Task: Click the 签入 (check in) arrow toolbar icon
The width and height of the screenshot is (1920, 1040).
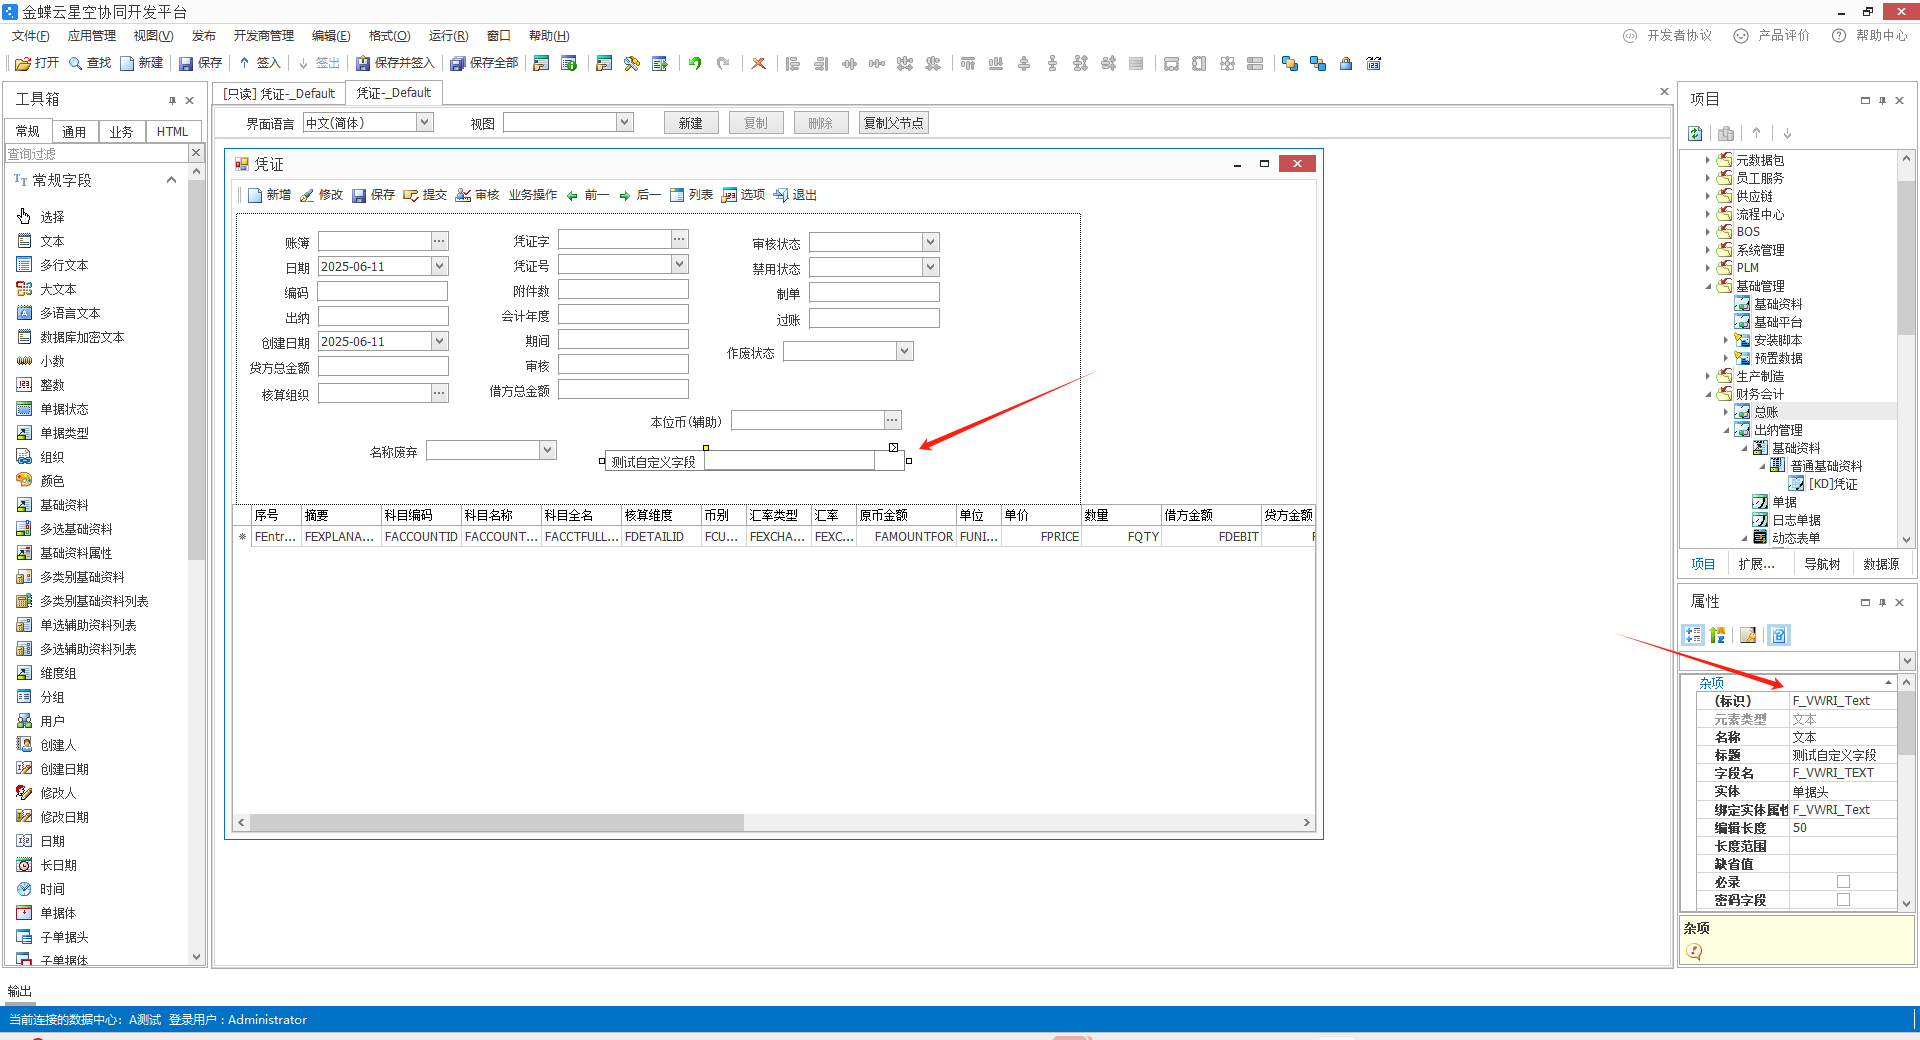Action: point(244,63)
